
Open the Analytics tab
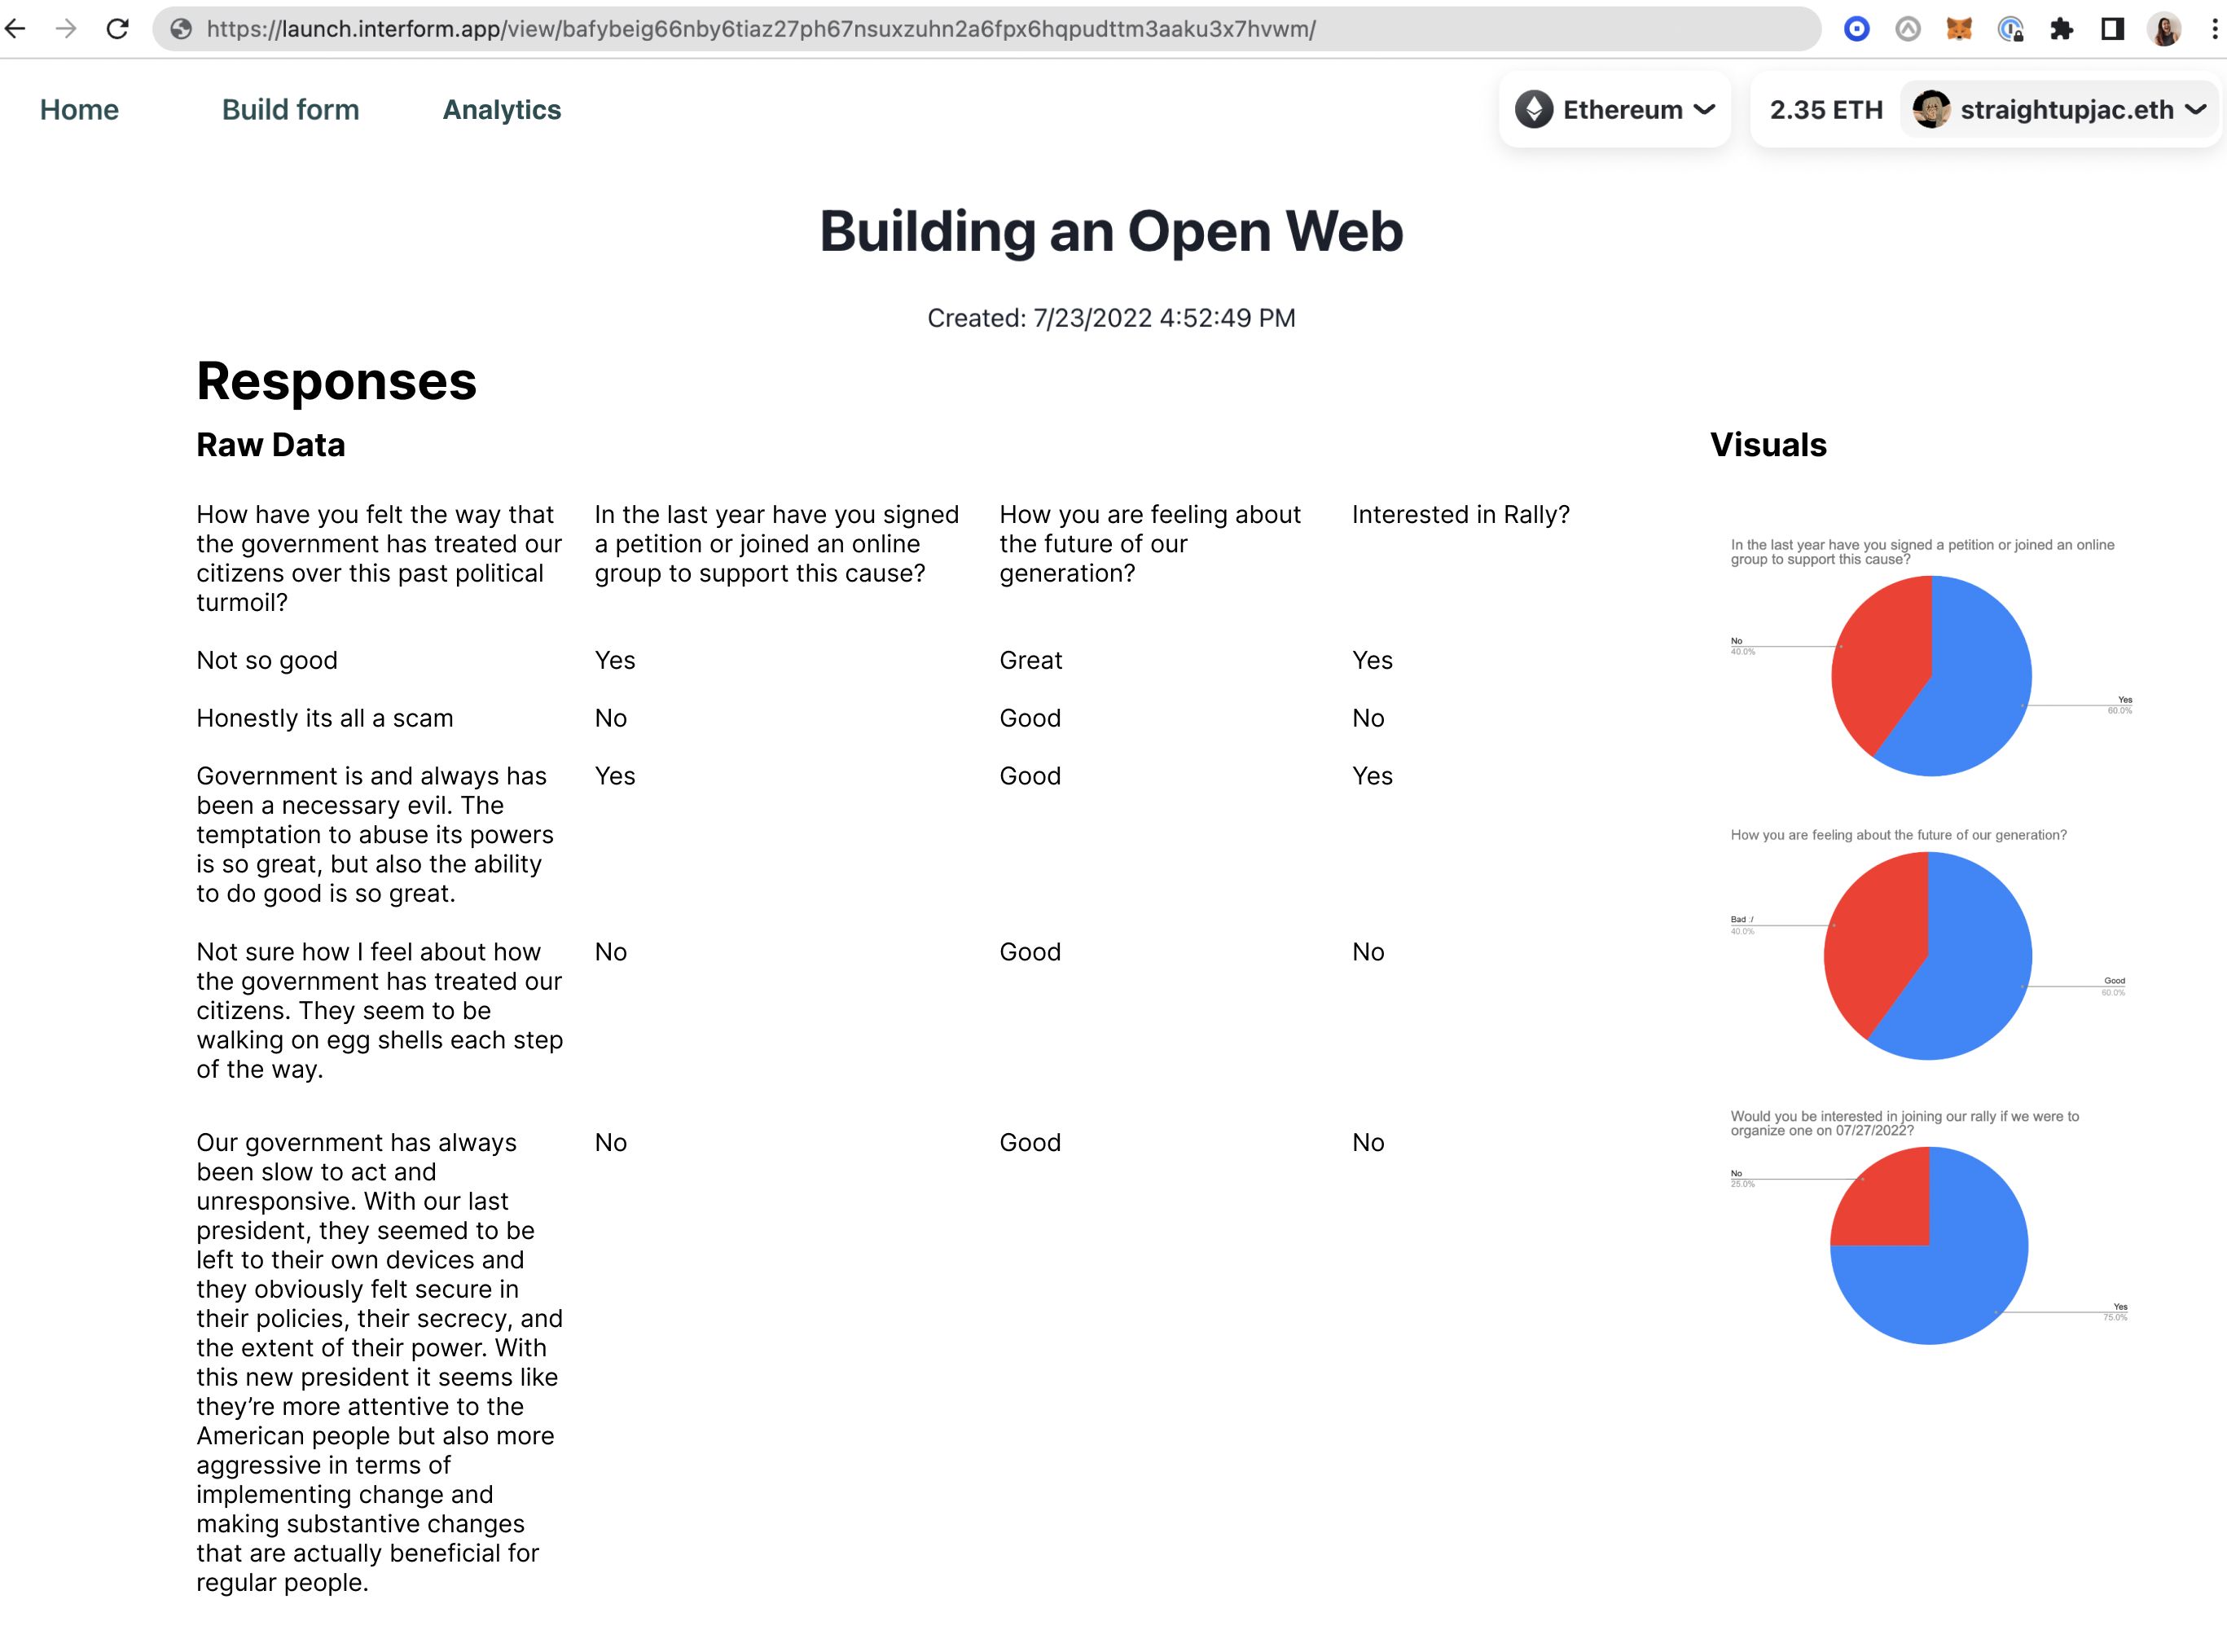pos(501,109)
